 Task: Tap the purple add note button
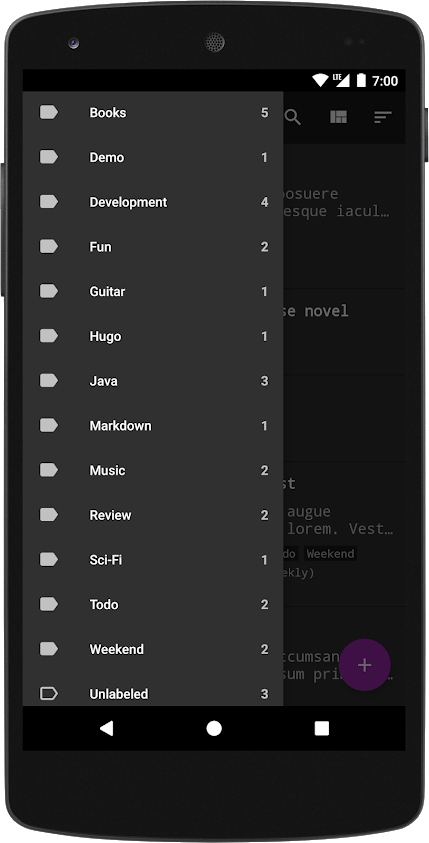[364, 665]
